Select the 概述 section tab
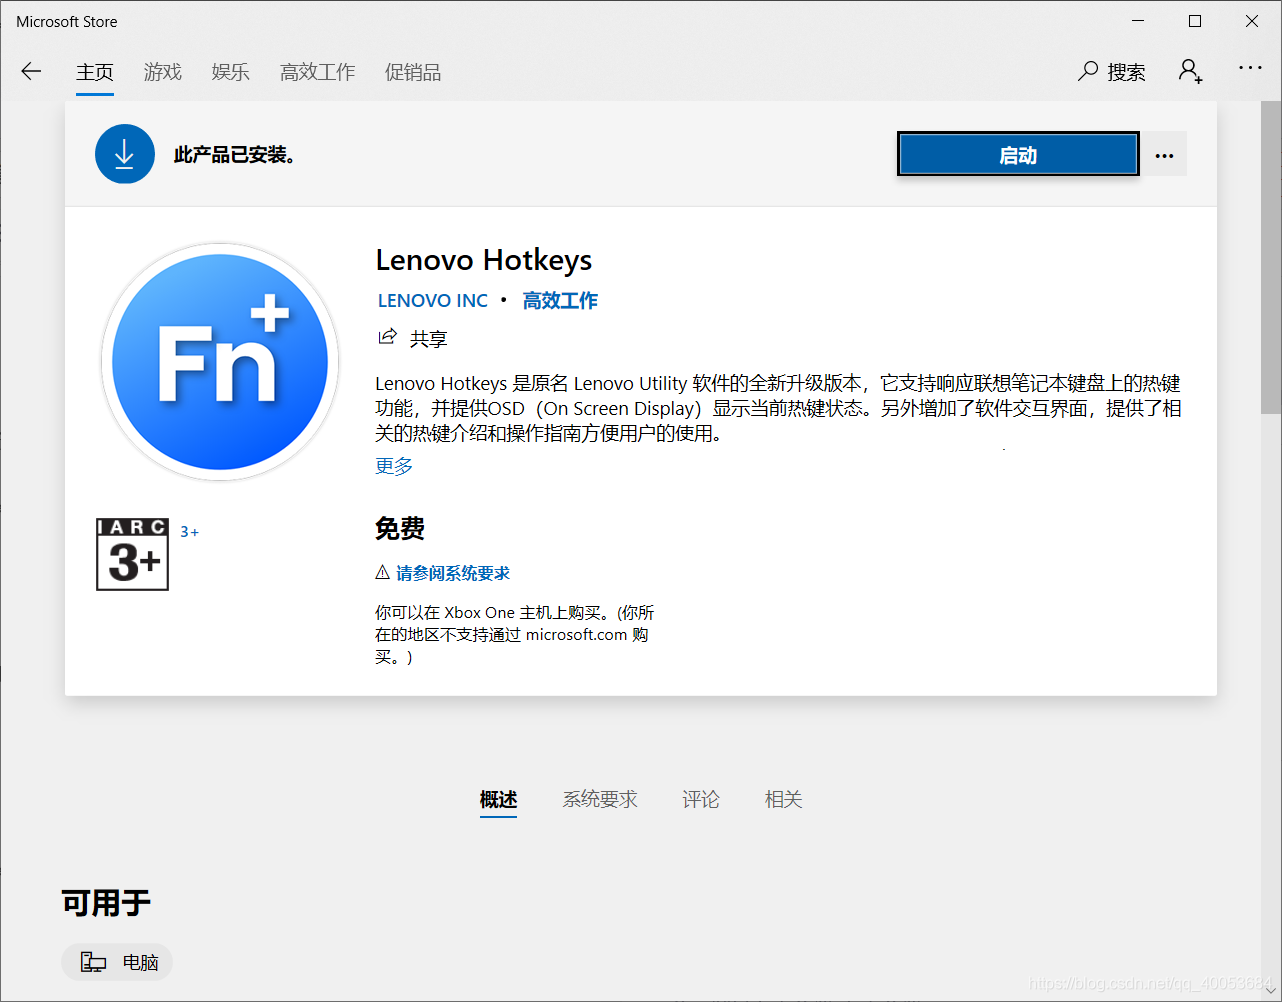Screen dimensions: 1282x1002 498,800
